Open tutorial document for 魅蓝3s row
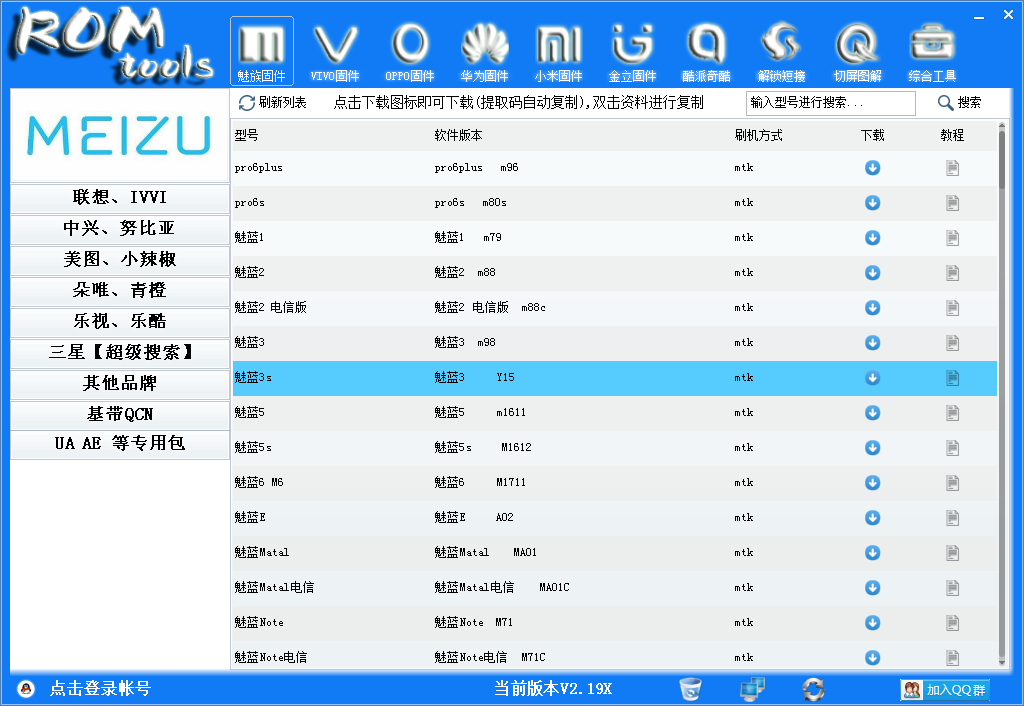The image size is (1024, 706). [x=953, y=378]
